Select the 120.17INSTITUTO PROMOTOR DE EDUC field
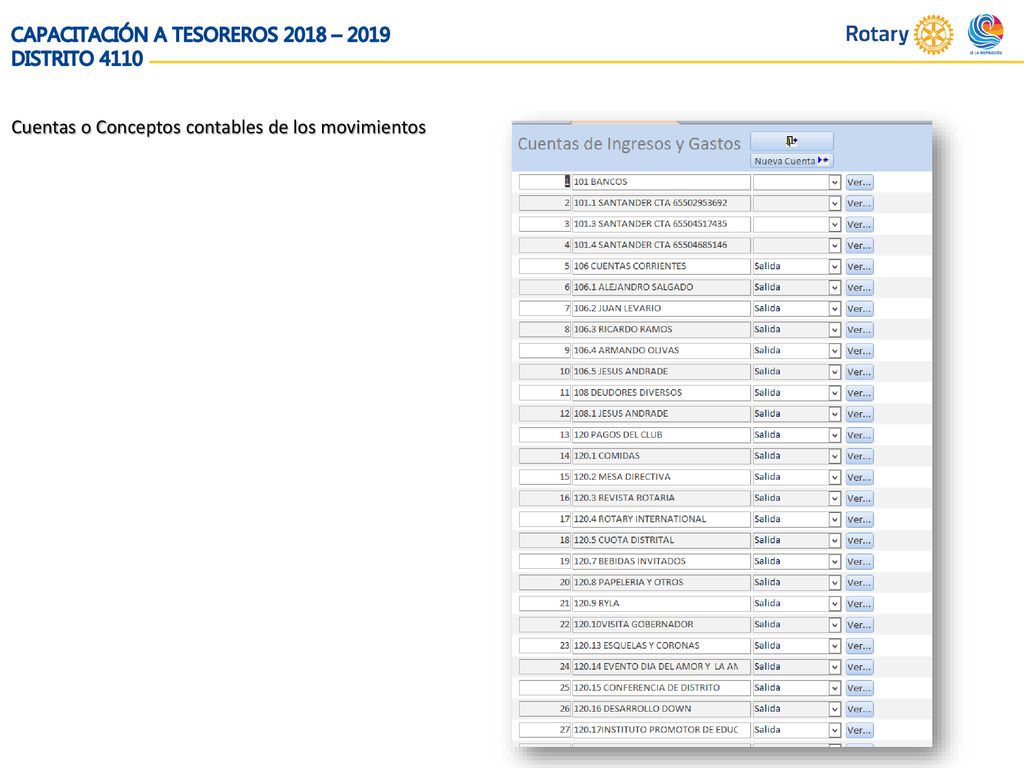1024x768 pixels. pyautogui.click(x=661, y=729)
